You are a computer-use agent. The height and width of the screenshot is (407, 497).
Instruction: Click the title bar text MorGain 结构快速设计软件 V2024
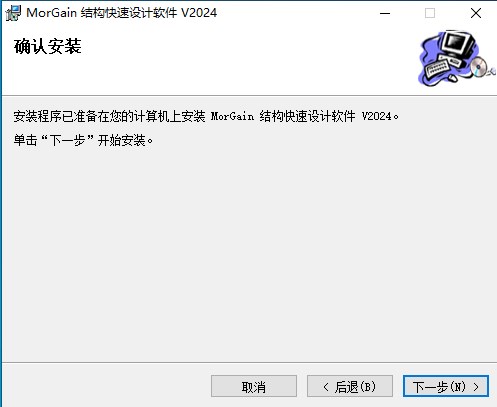[x=122, y=13]
